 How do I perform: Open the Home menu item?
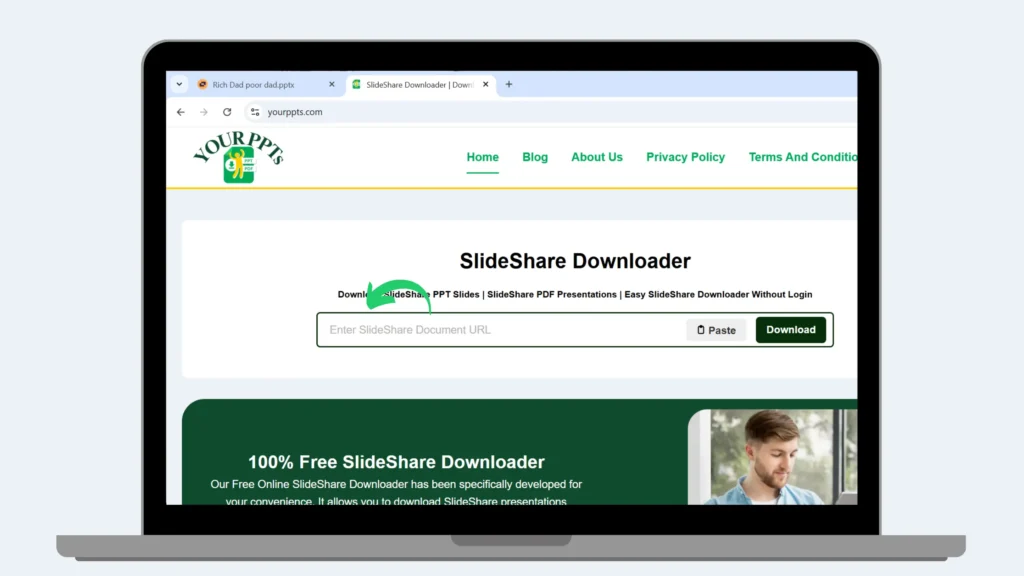[x=483, y=157]
